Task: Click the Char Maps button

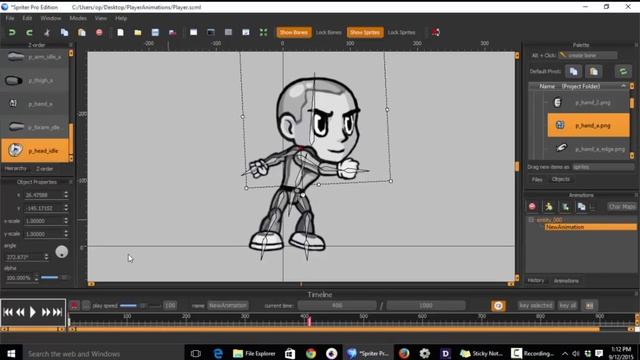Action: [x=622, y=207]
